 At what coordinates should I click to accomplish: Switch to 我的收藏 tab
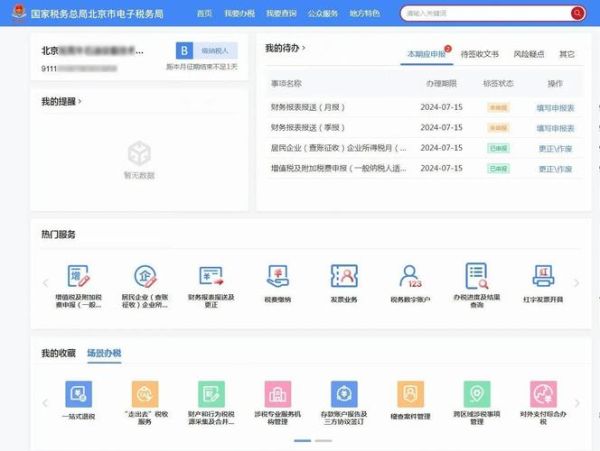click(x=58, y=353)
